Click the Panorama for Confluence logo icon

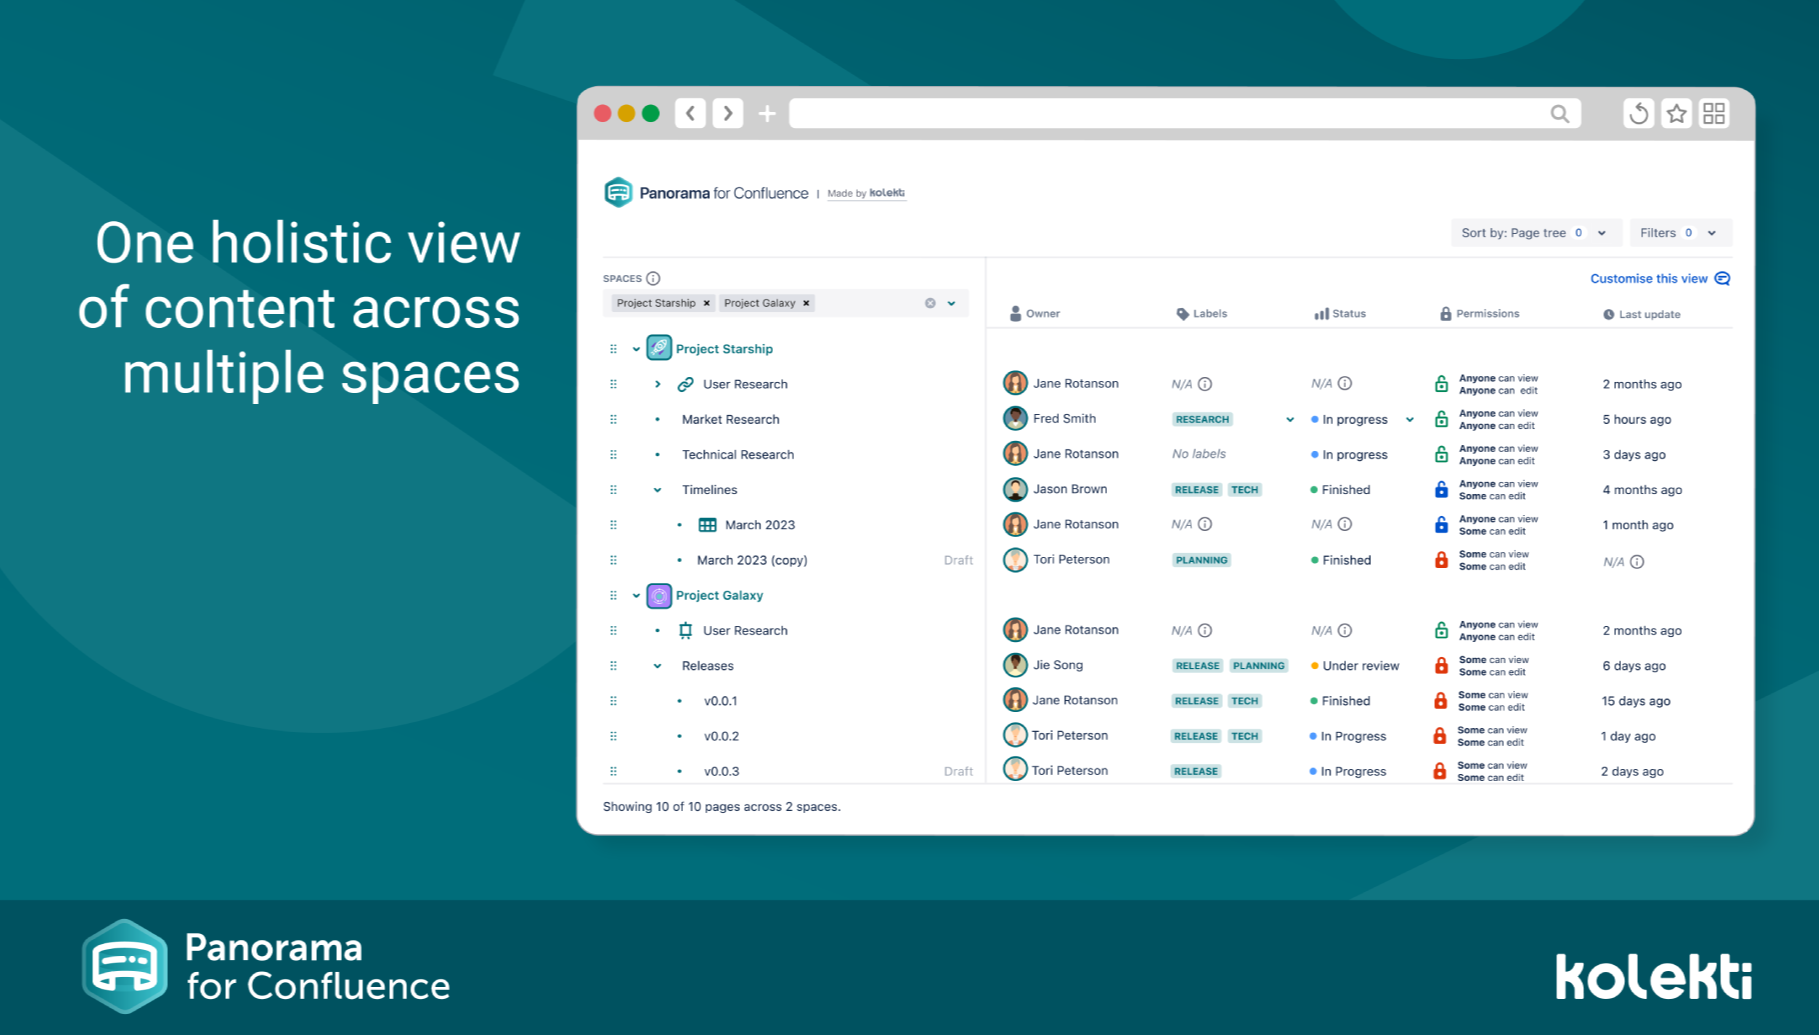(618, 192)
